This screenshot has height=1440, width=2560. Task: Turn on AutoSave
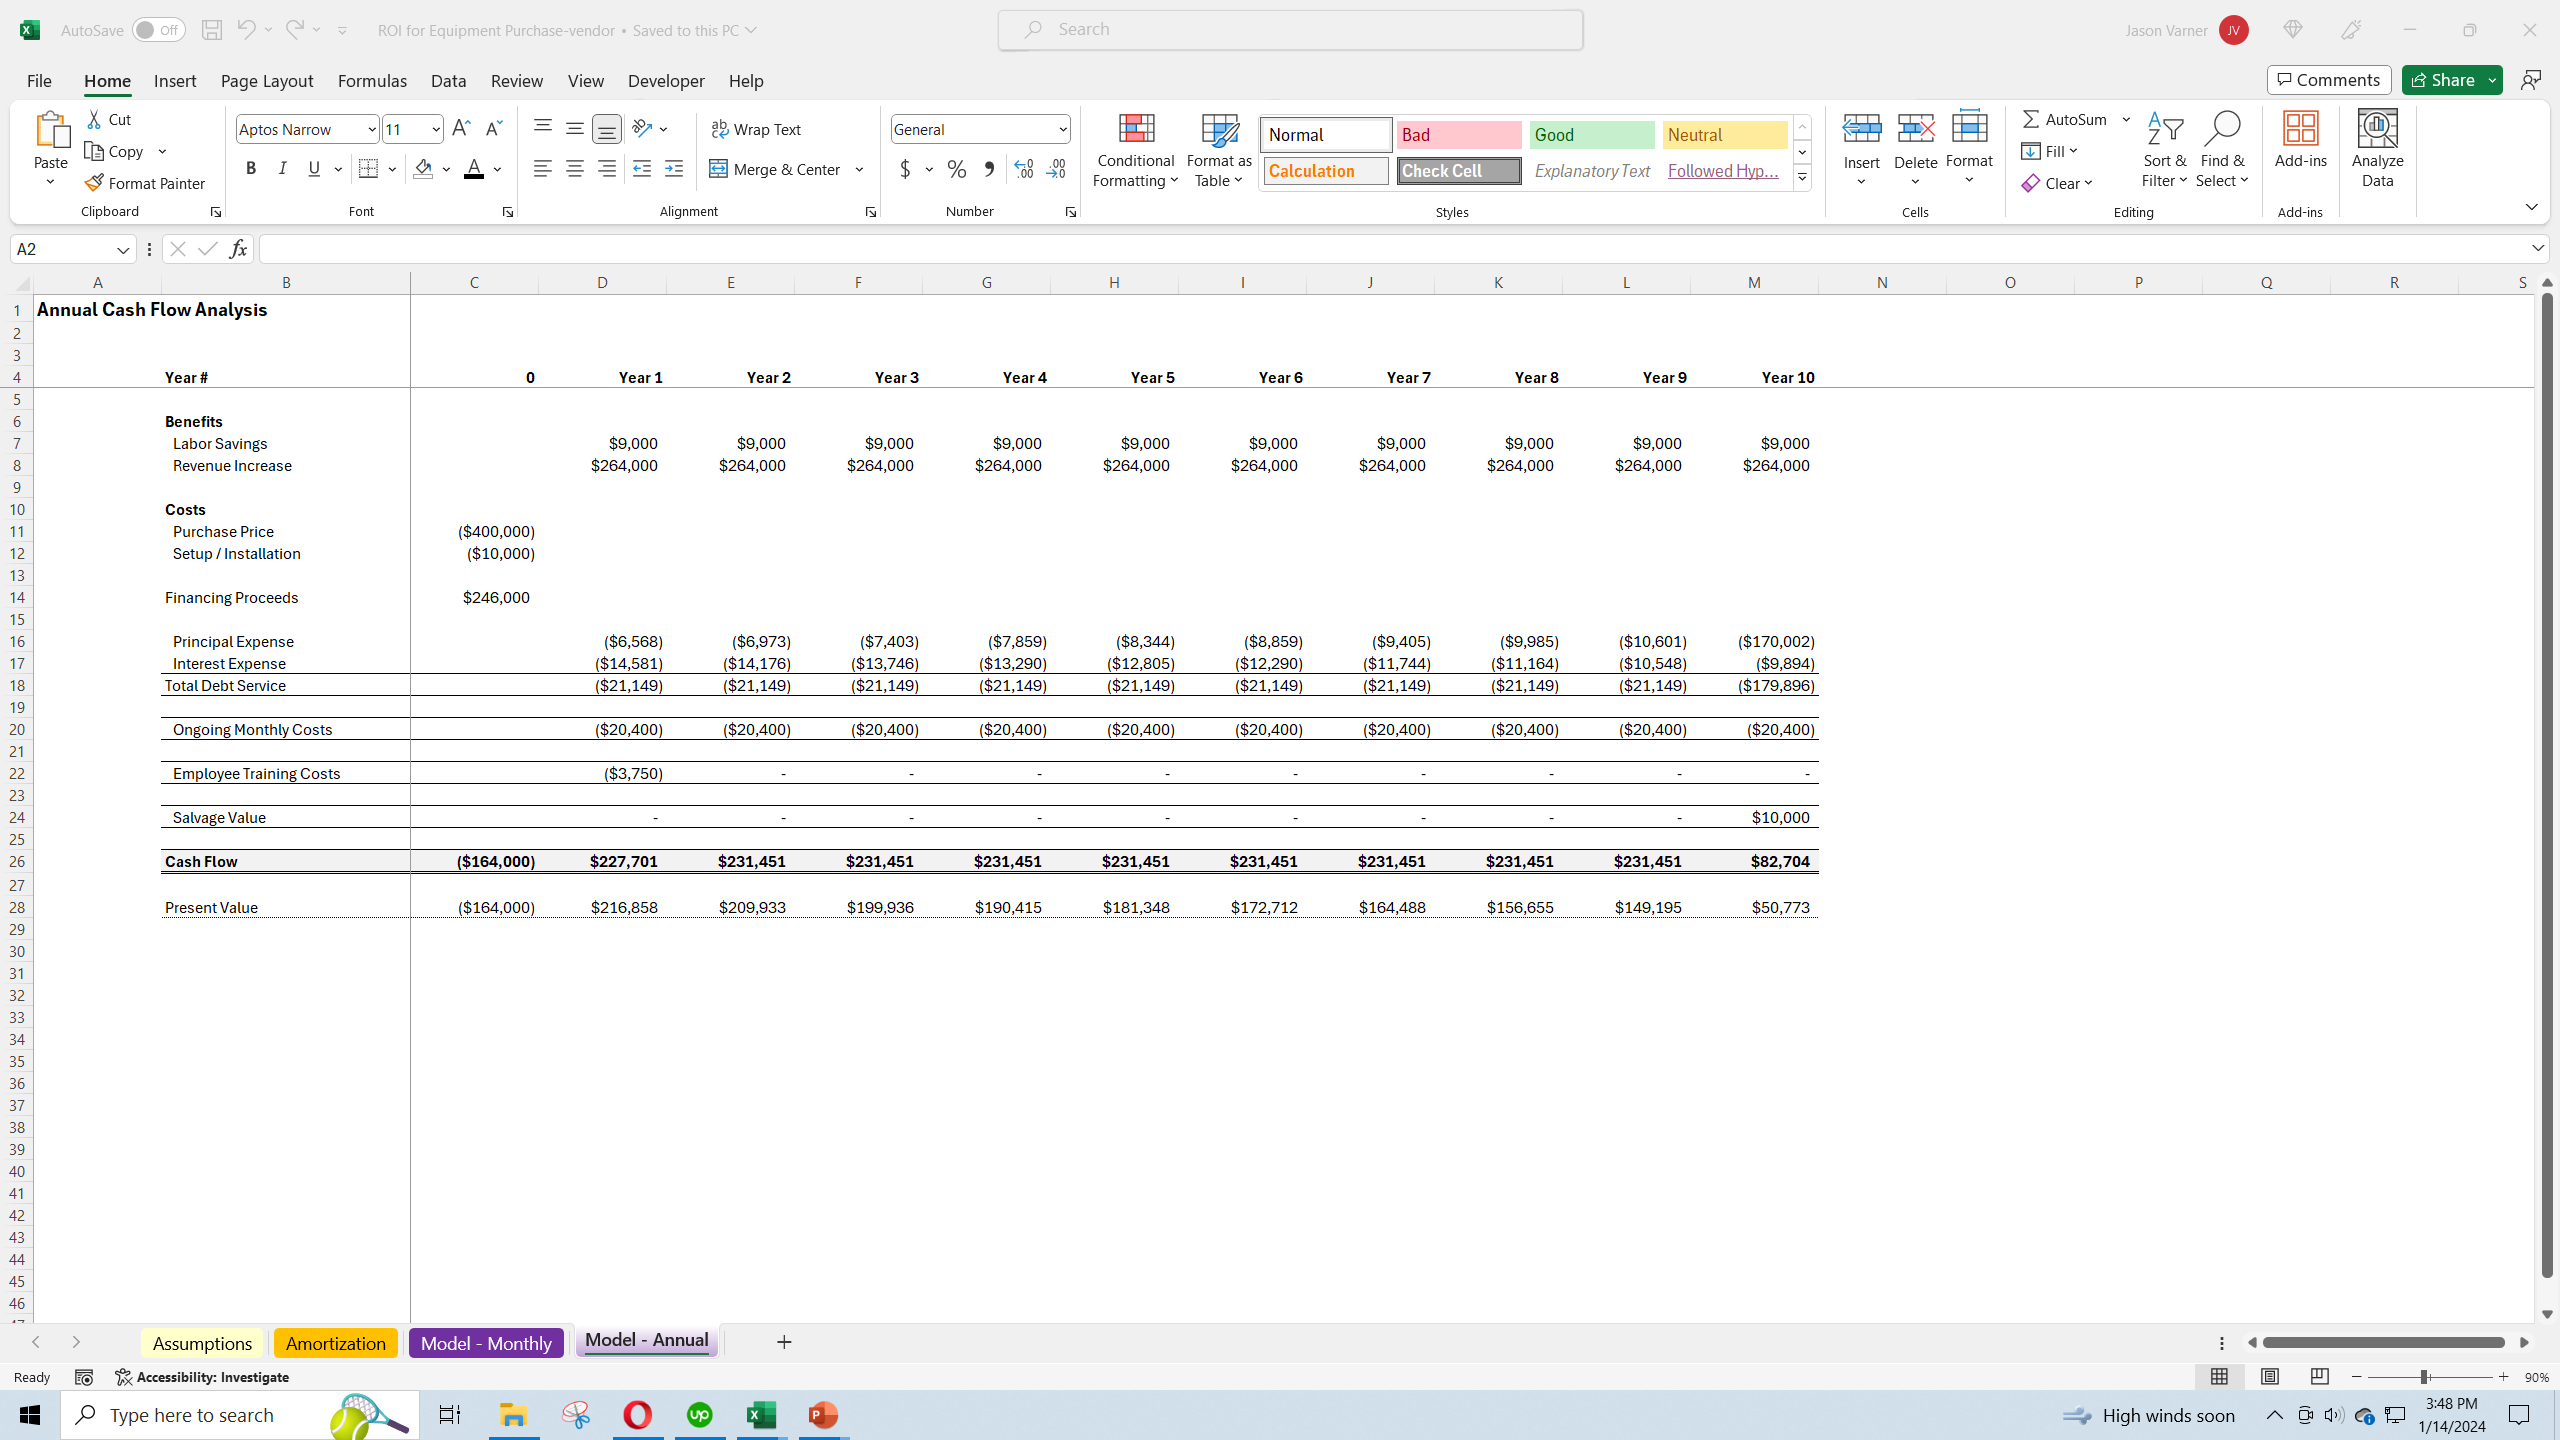[x=157, y=29]
